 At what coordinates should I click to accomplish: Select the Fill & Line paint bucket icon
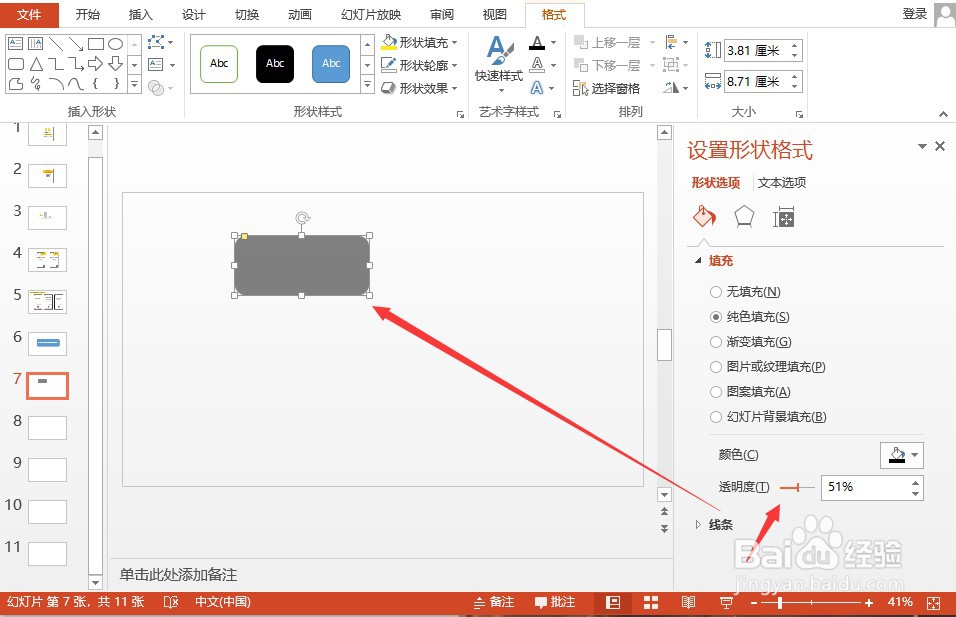pyautogui.click(x=704, y=216)
